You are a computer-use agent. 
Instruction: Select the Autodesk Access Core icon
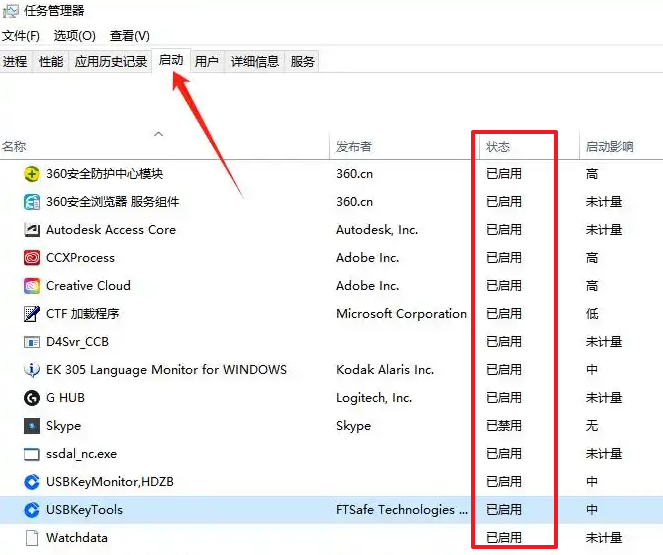click(x=32, y=230)
